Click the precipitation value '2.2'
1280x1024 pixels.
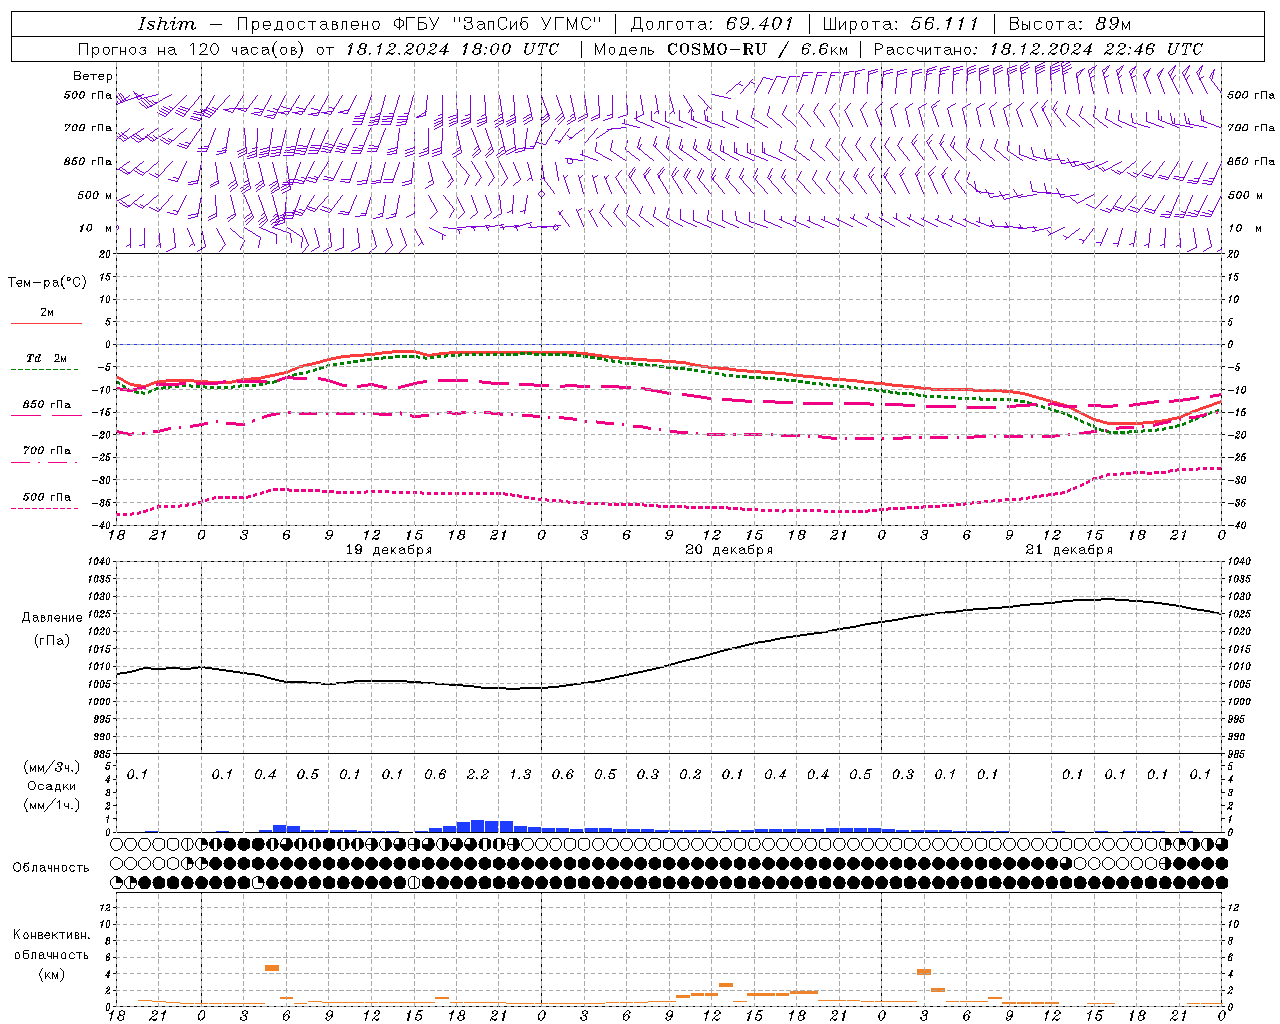coord(478,775)
